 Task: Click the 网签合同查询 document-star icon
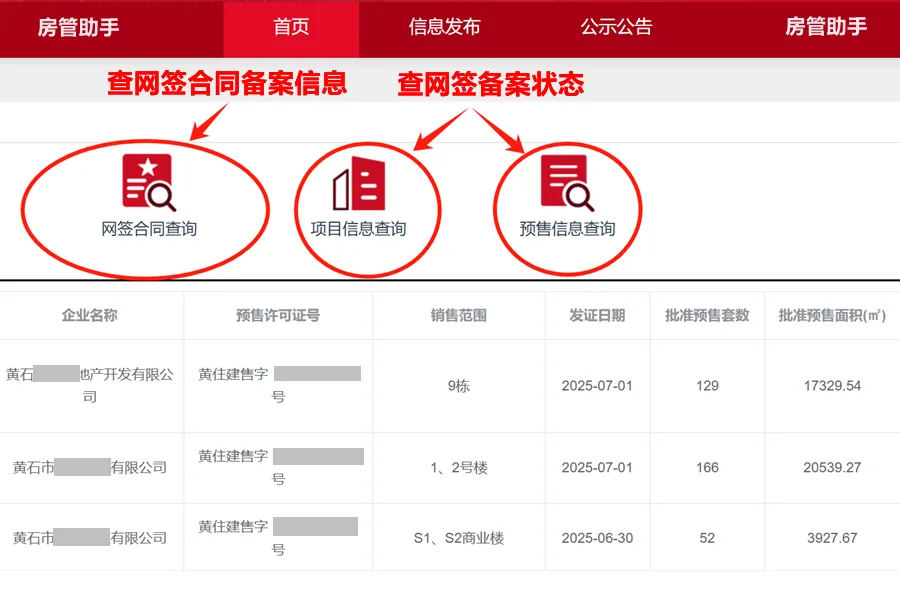pyautogui.click(x=148, y=182)
